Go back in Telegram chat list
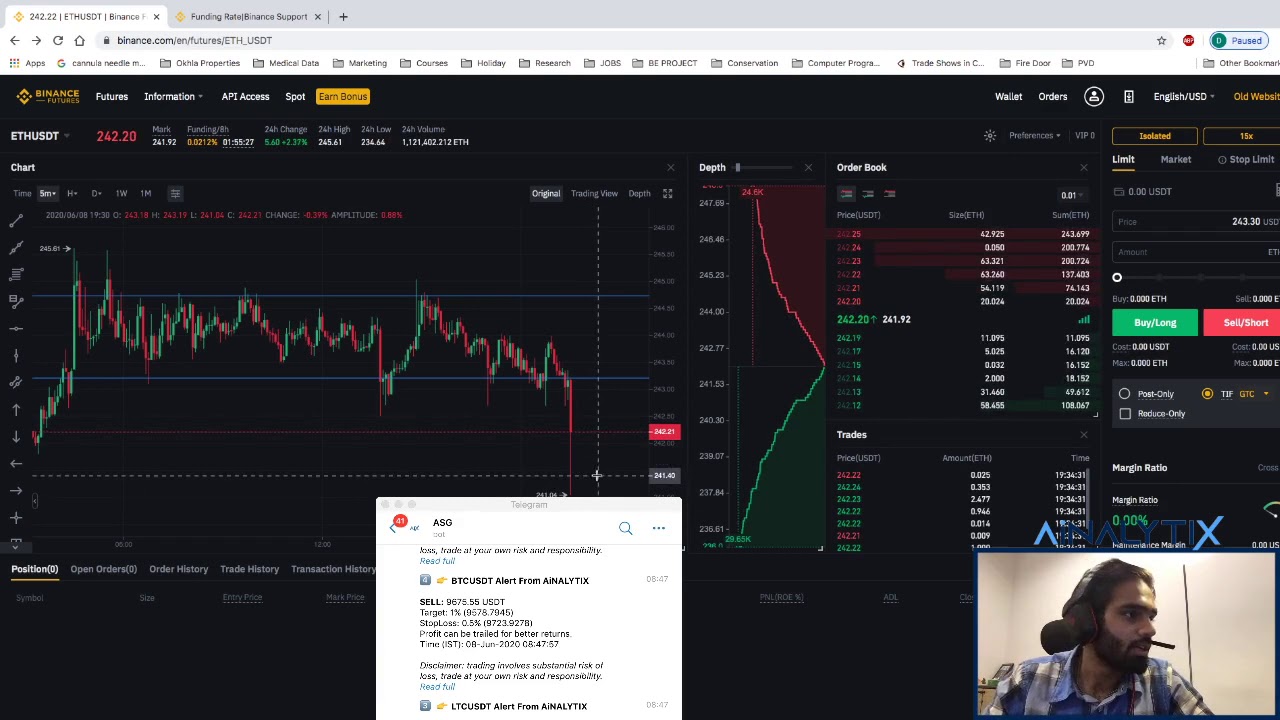This screenshot has height=720, width=1280. tap(393, 527)
